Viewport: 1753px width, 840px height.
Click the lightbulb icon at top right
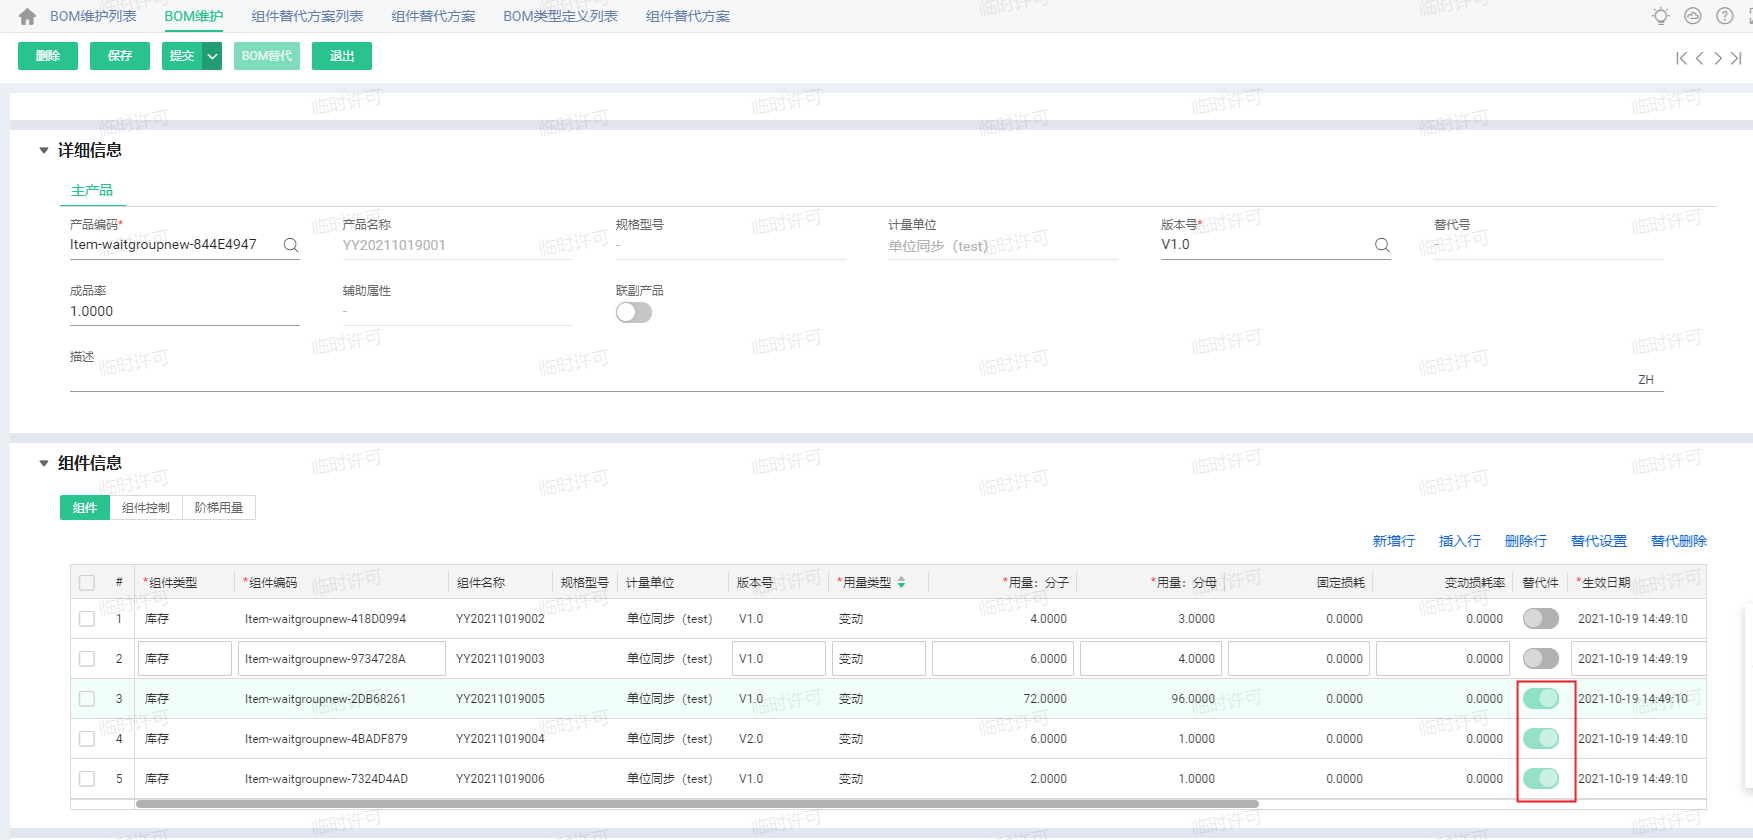tap(1661, 16)
